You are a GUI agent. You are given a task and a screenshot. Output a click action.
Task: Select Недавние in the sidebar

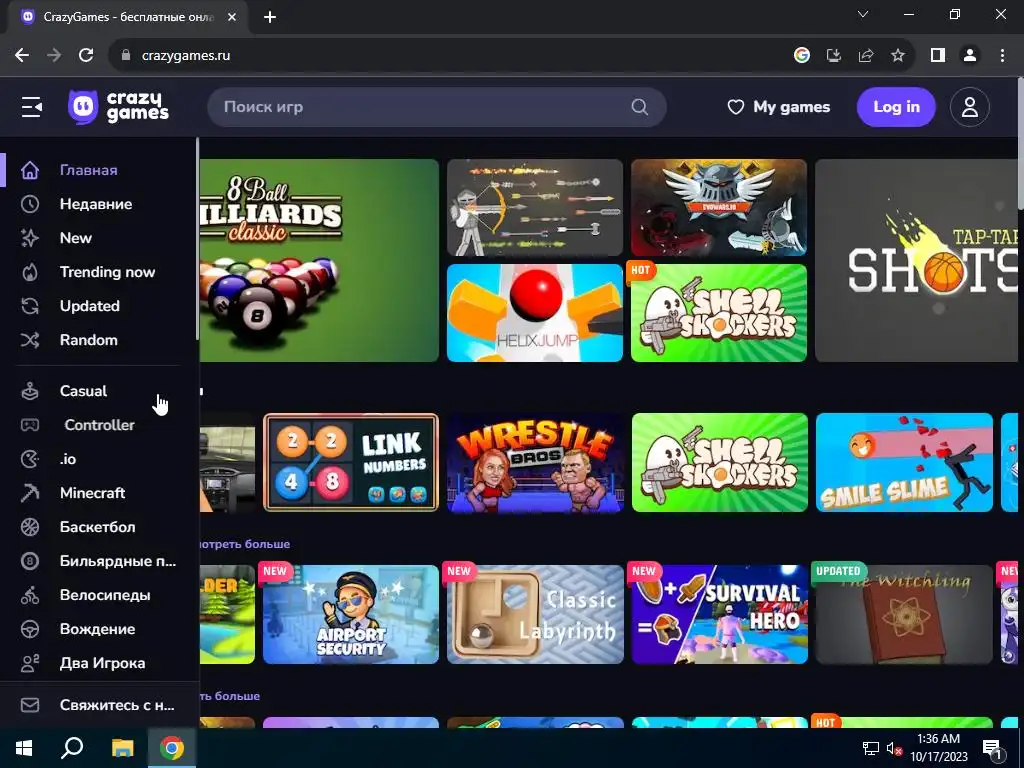coord(96,204)
